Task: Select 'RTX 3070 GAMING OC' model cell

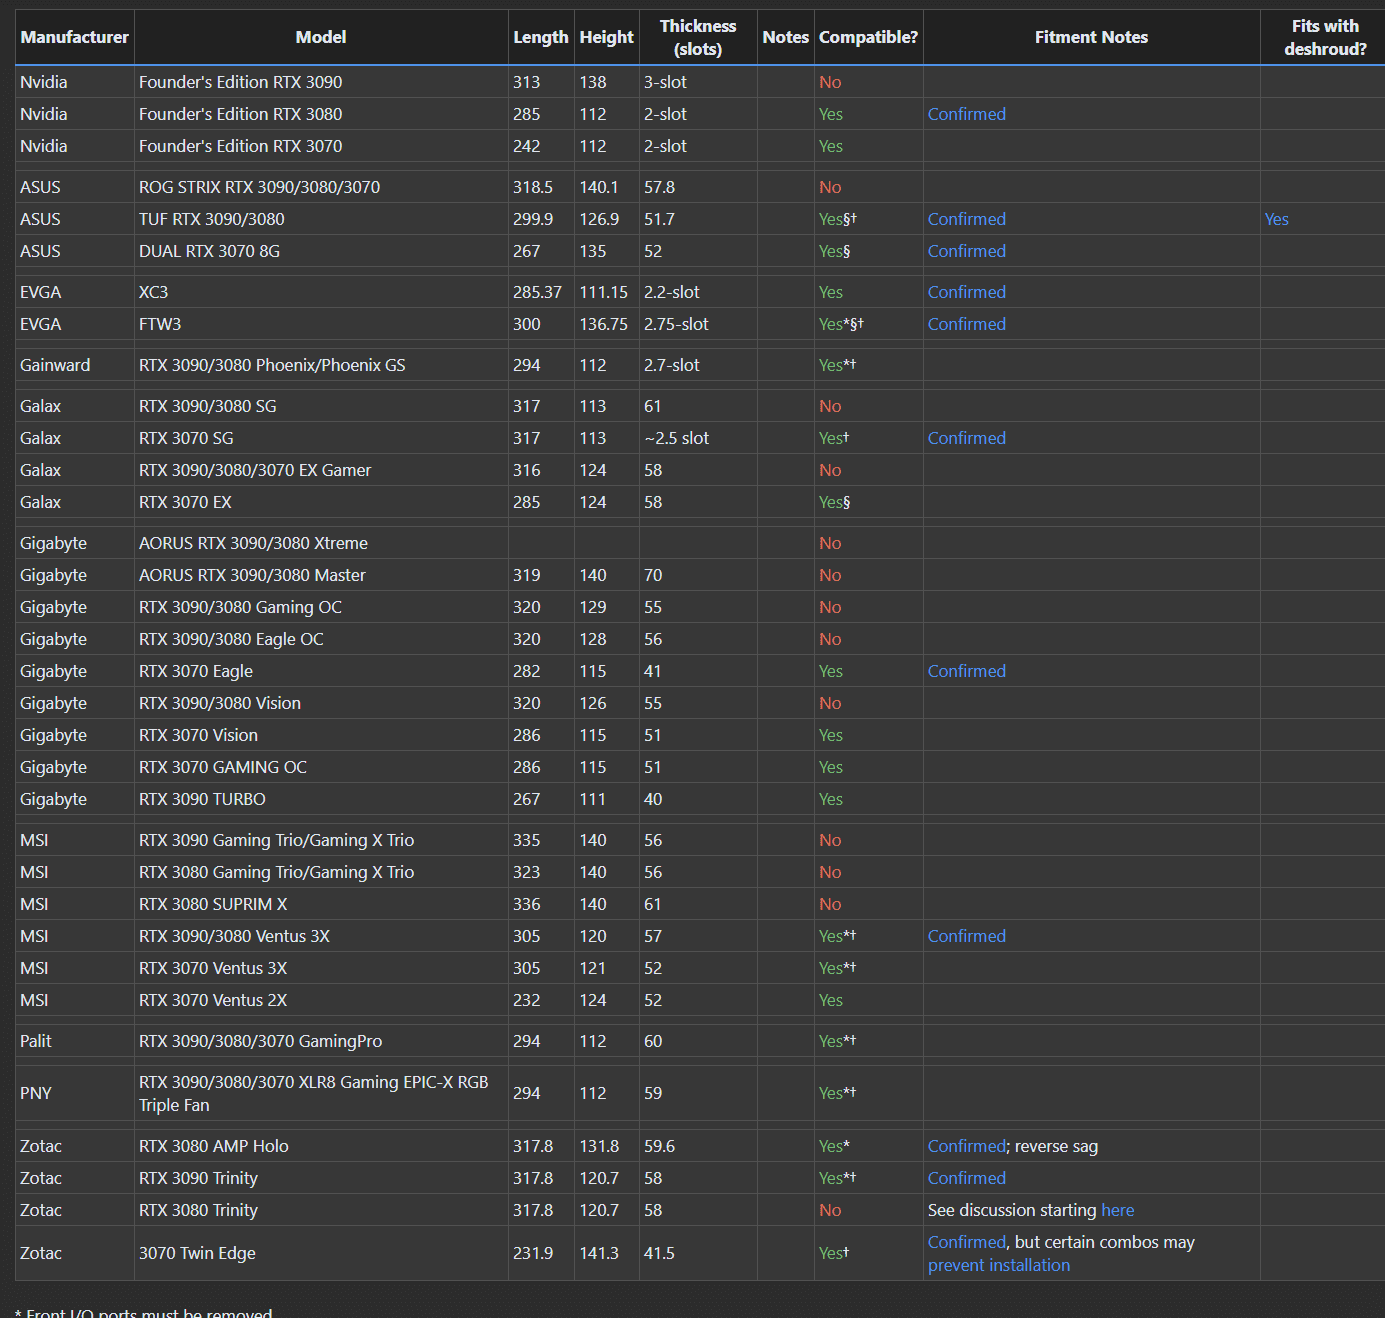Action: pos(321,767)
